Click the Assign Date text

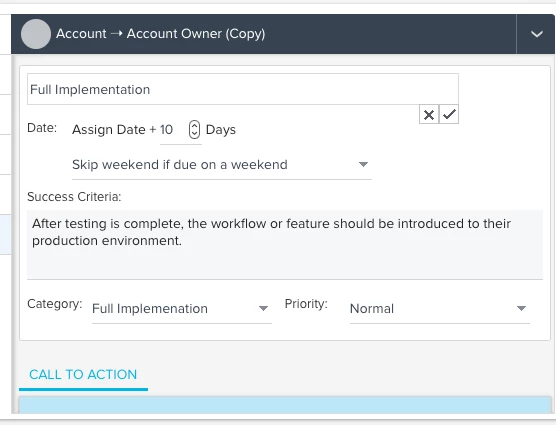click(x=109, y=130)
